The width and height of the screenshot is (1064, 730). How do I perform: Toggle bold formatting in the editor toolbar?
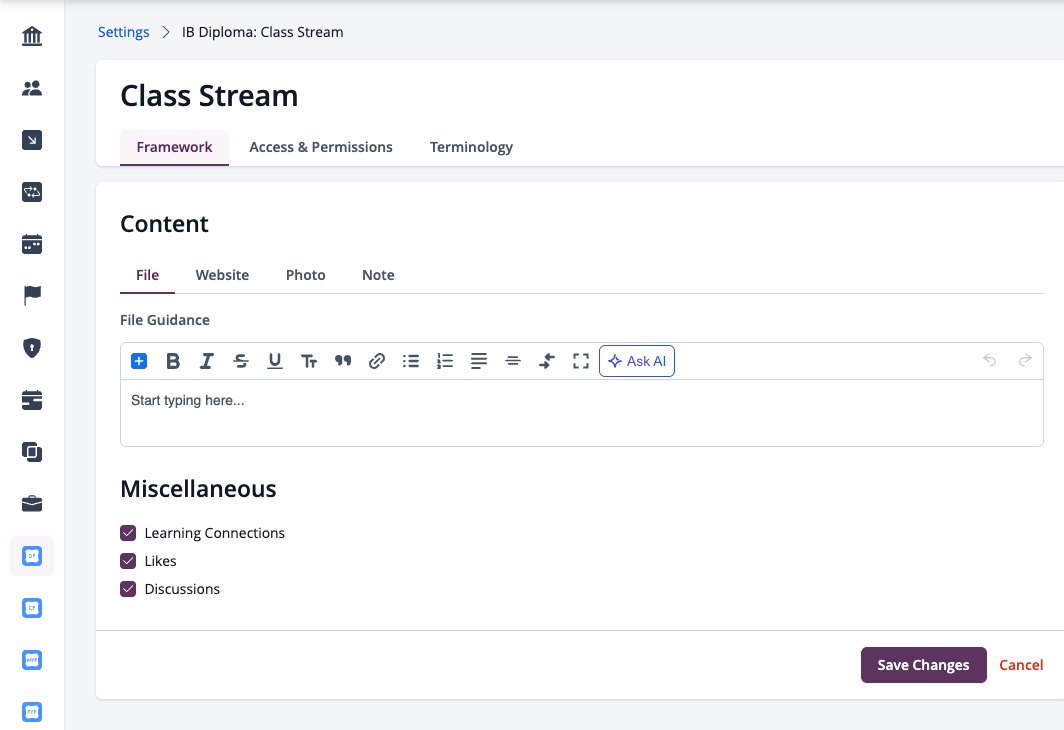[x=173, y=361]
